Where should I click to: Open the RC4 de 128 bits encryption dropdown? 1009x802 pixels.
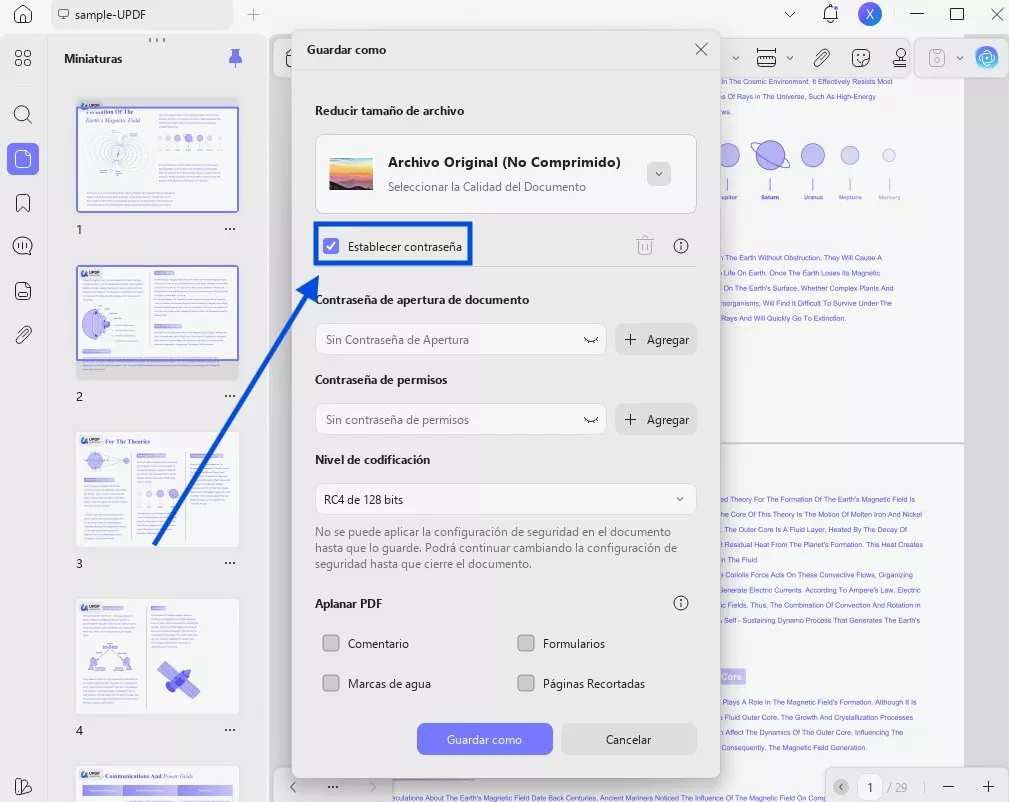[x=506, y=499]
